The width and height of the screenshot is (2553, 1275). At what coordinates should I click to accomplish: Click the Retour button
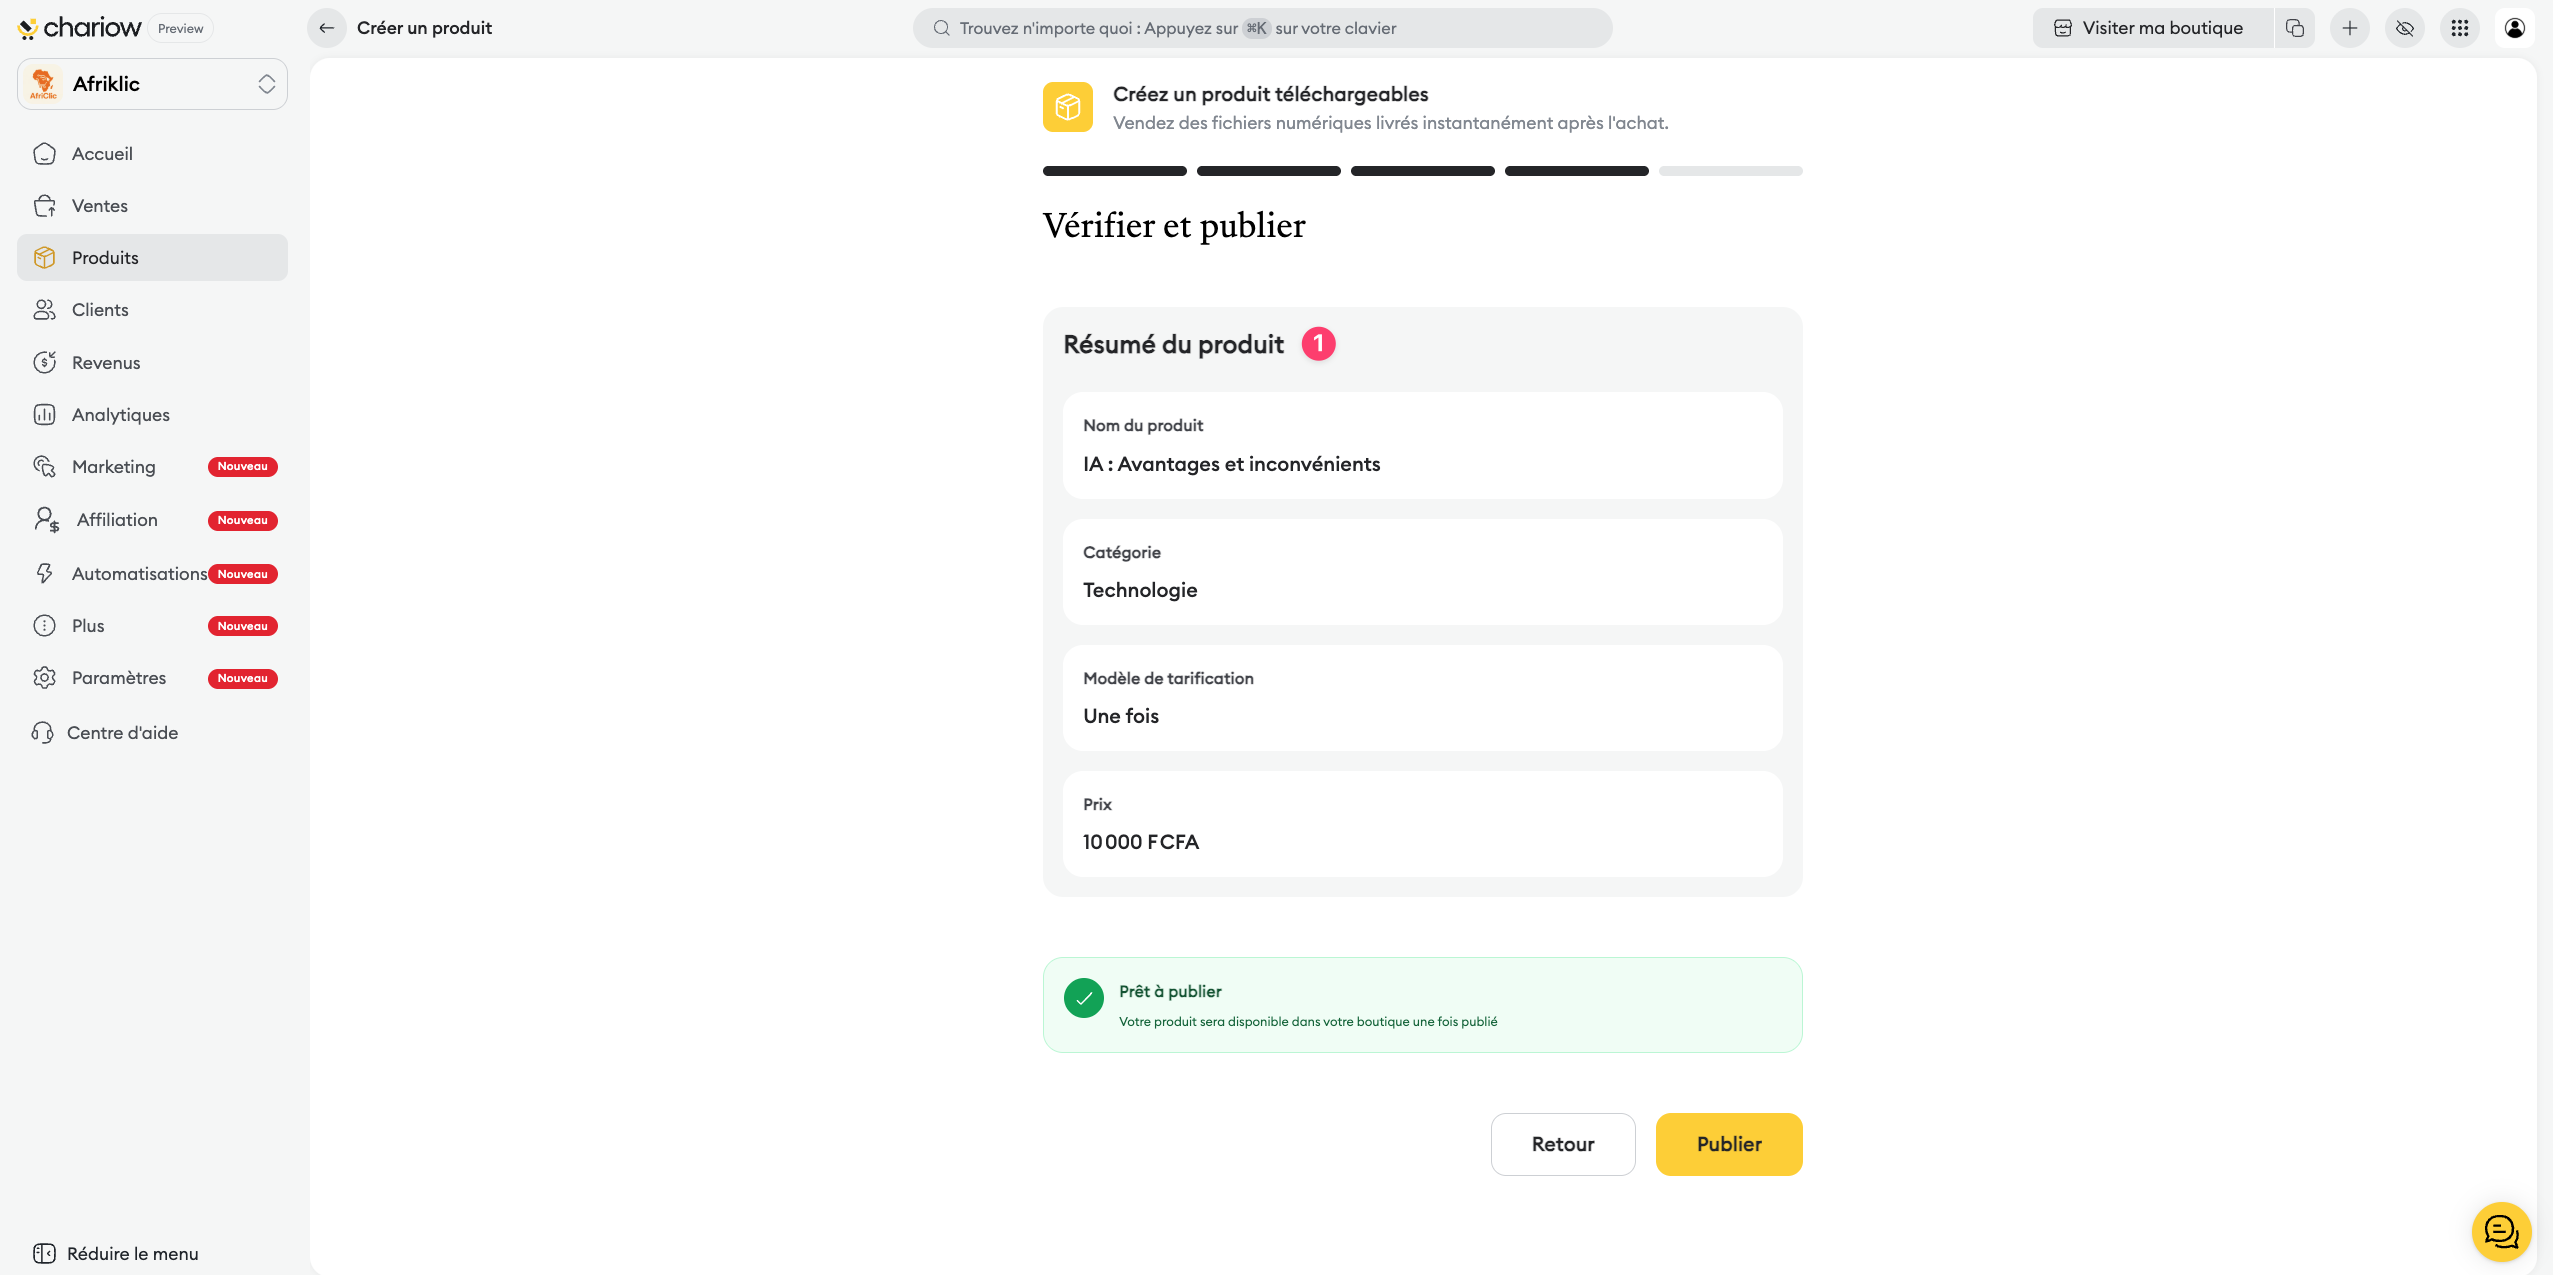pos(1562,1144)
